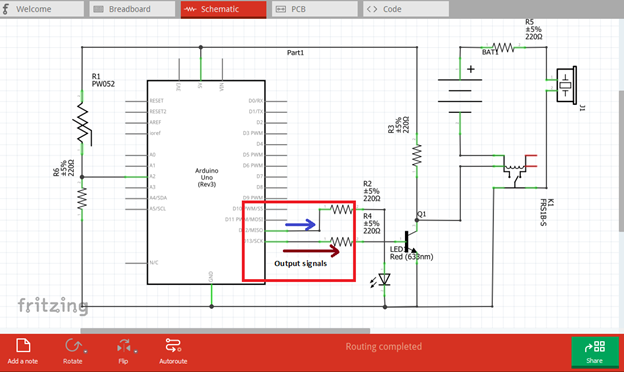Image resolution: width=624 pixels, height=372 pixels.
Task: Select the J1 piezo buzzer symbol
Action: 565,85
